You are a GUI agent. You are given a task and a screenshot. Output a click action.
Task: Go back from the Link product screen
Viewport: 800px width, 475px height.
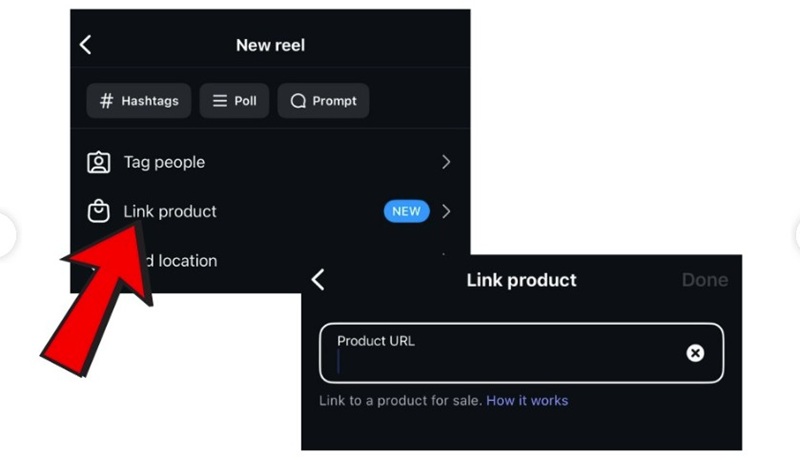(318, 280)
